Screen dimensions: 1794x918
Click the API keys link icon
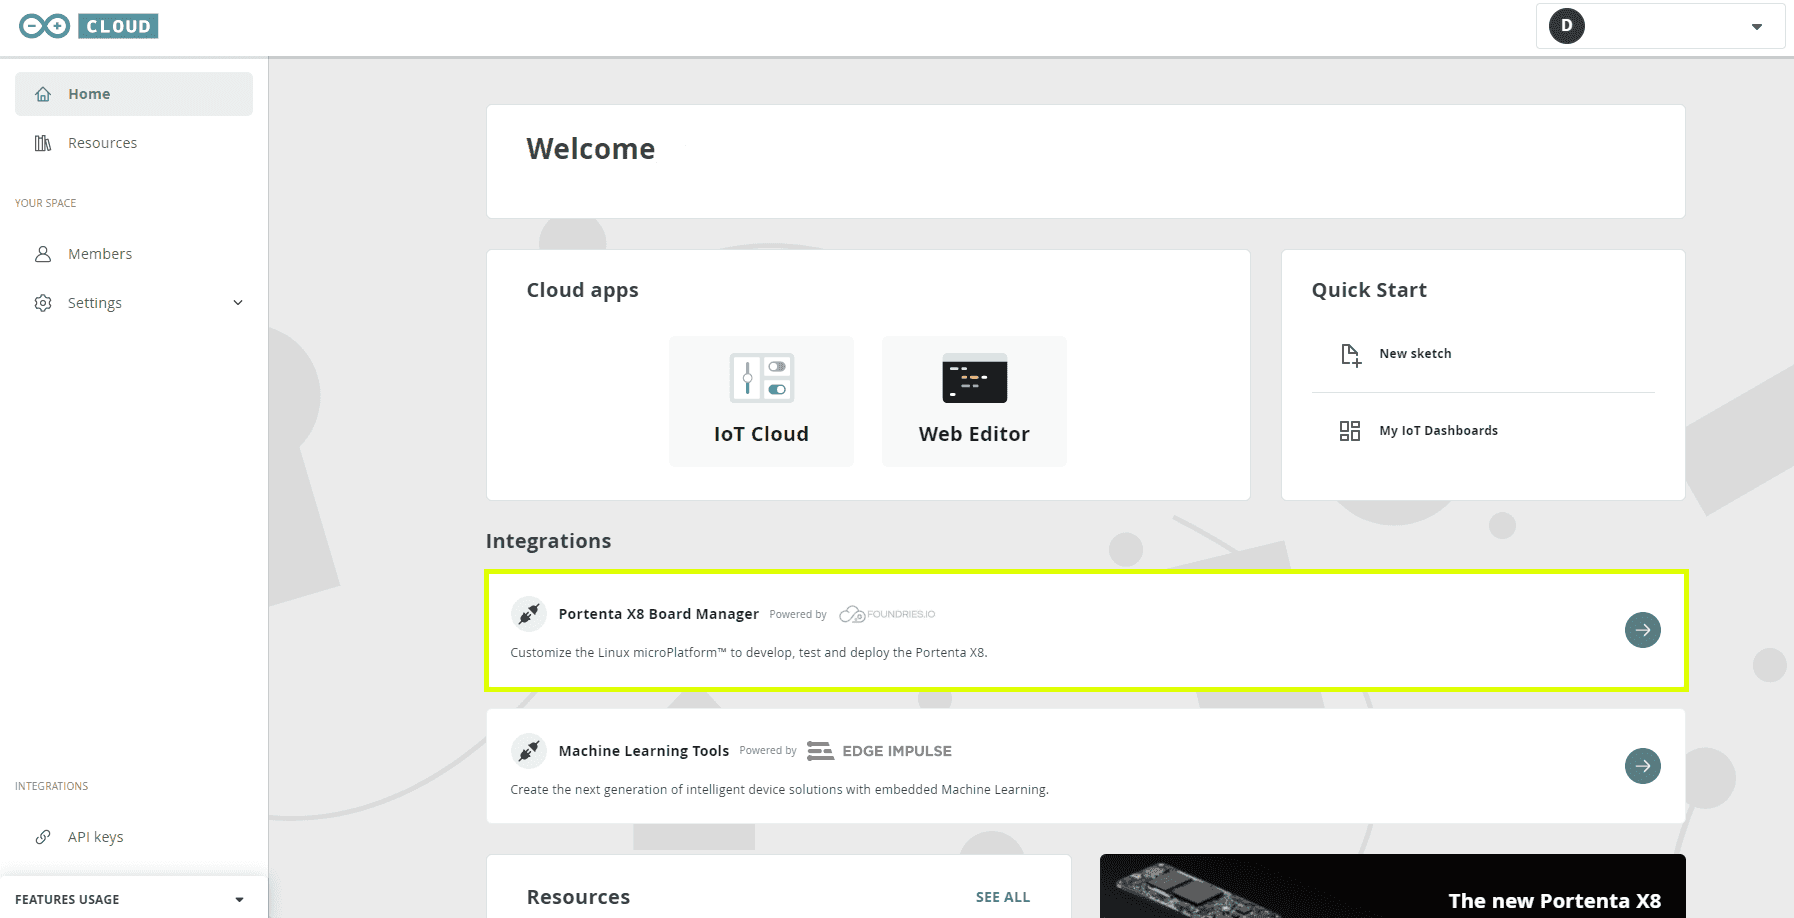[x=43, y=837]
